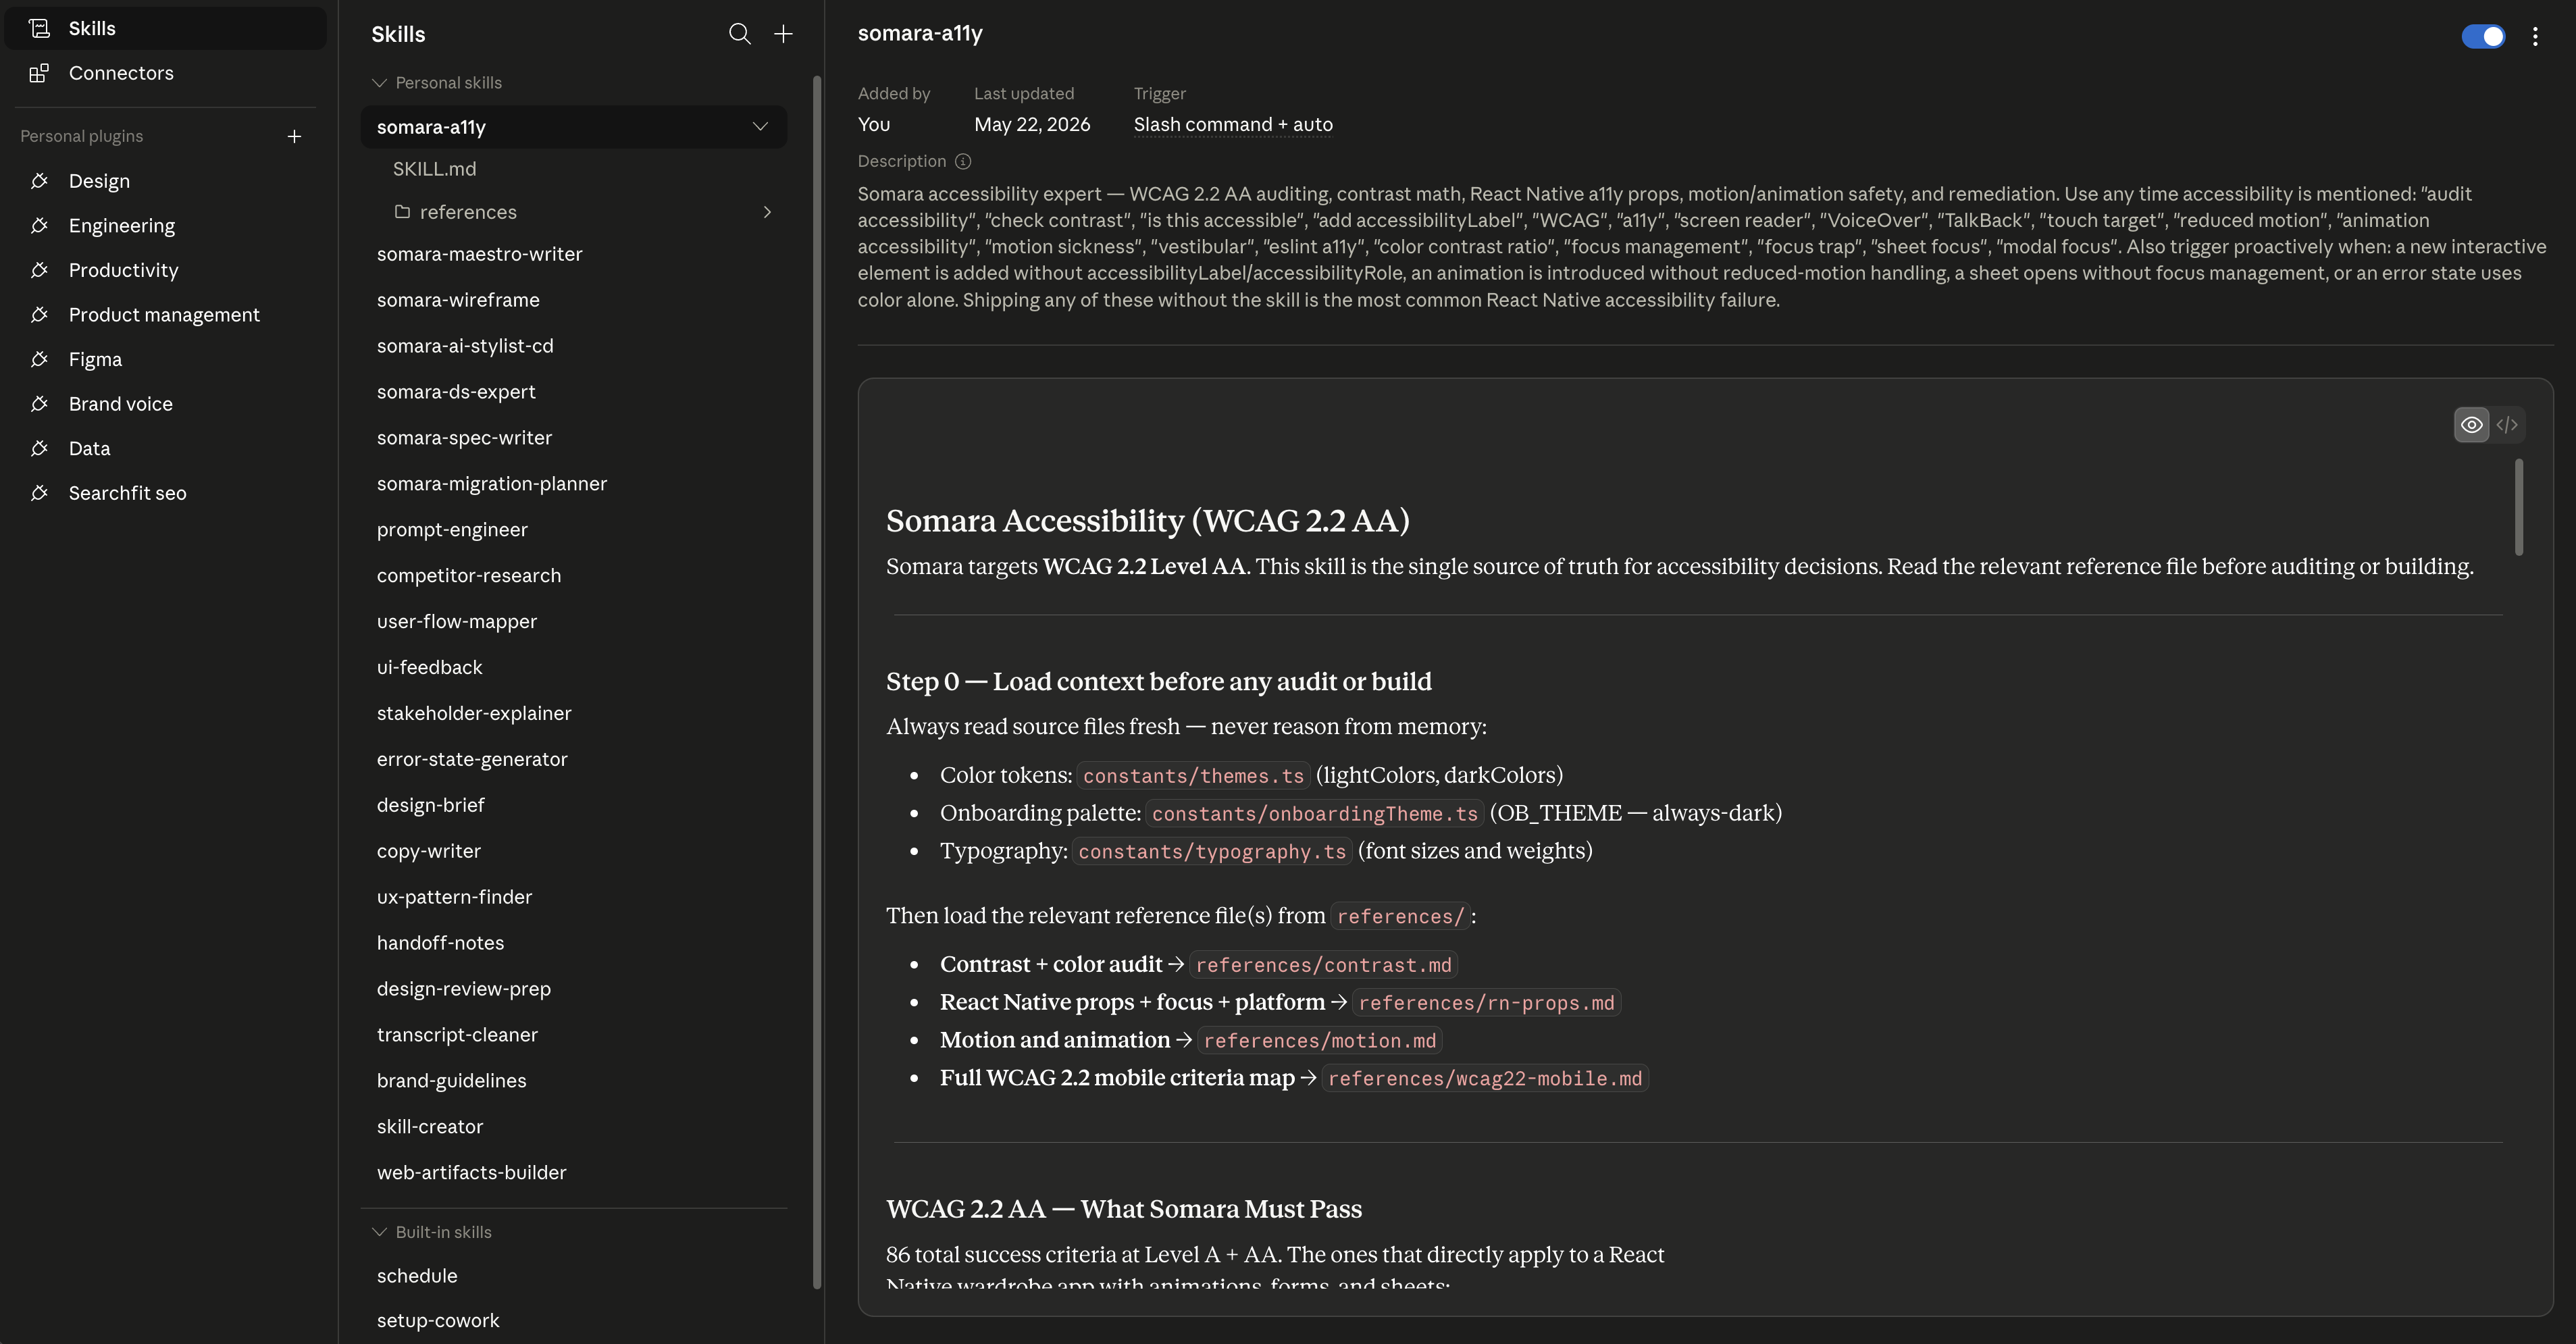Screen dimensions: 2576x1344
Task: Add a personal plugin with plus icon
Action: tap(294, 136)
